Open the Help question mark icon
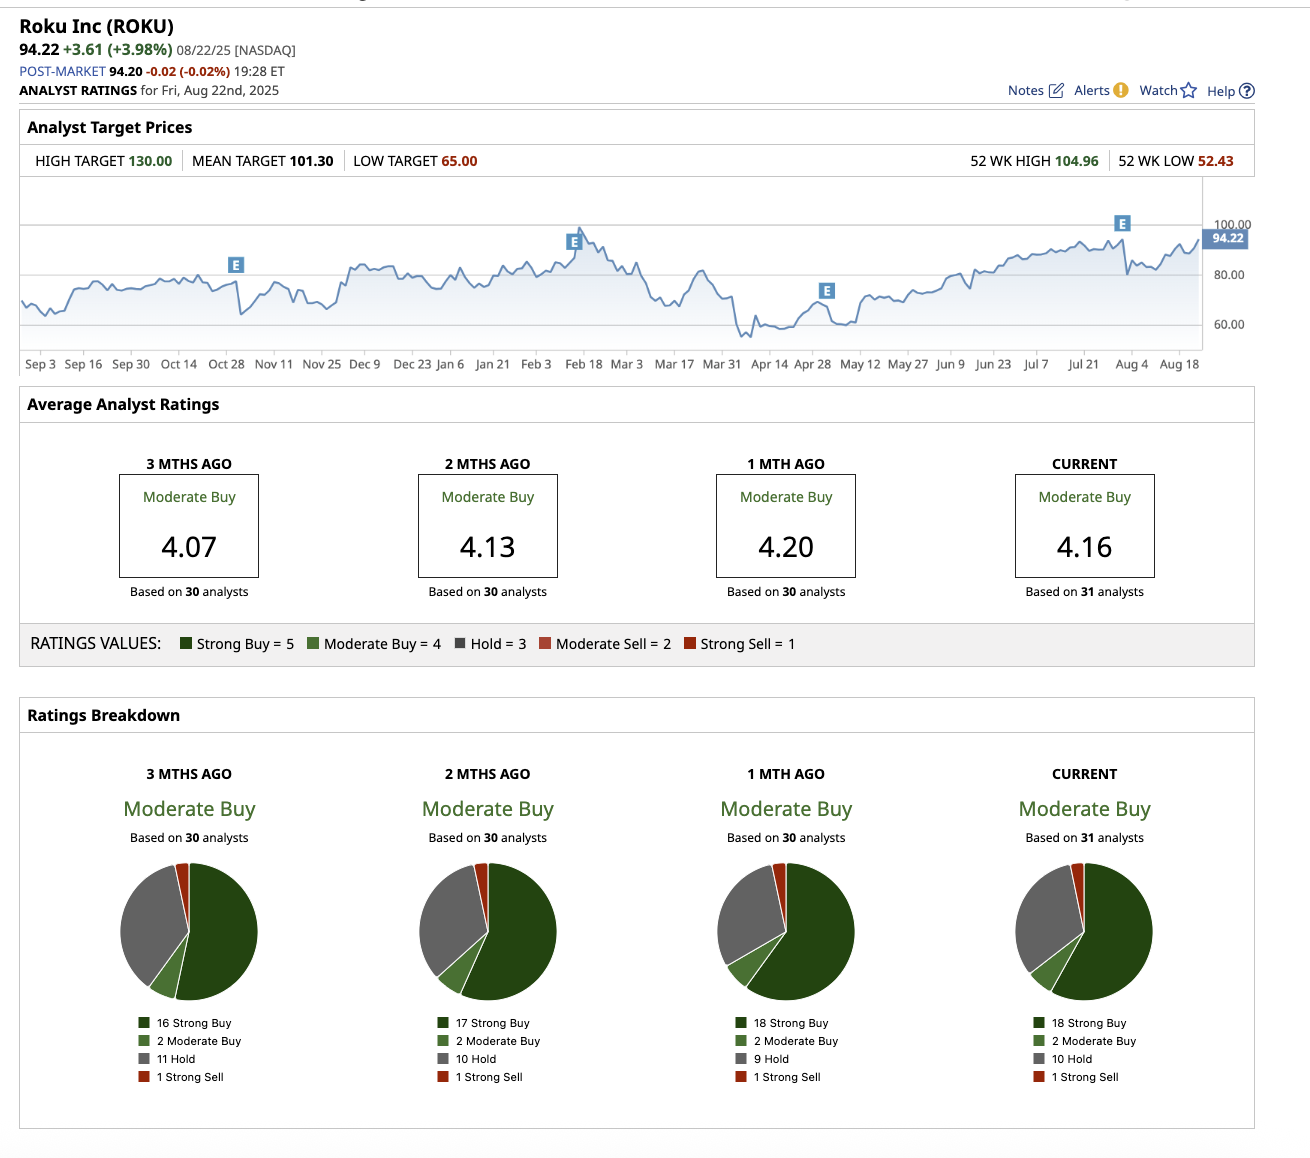The height and width of the screenshot is (1158, 1310). (x=1247, y=91)
